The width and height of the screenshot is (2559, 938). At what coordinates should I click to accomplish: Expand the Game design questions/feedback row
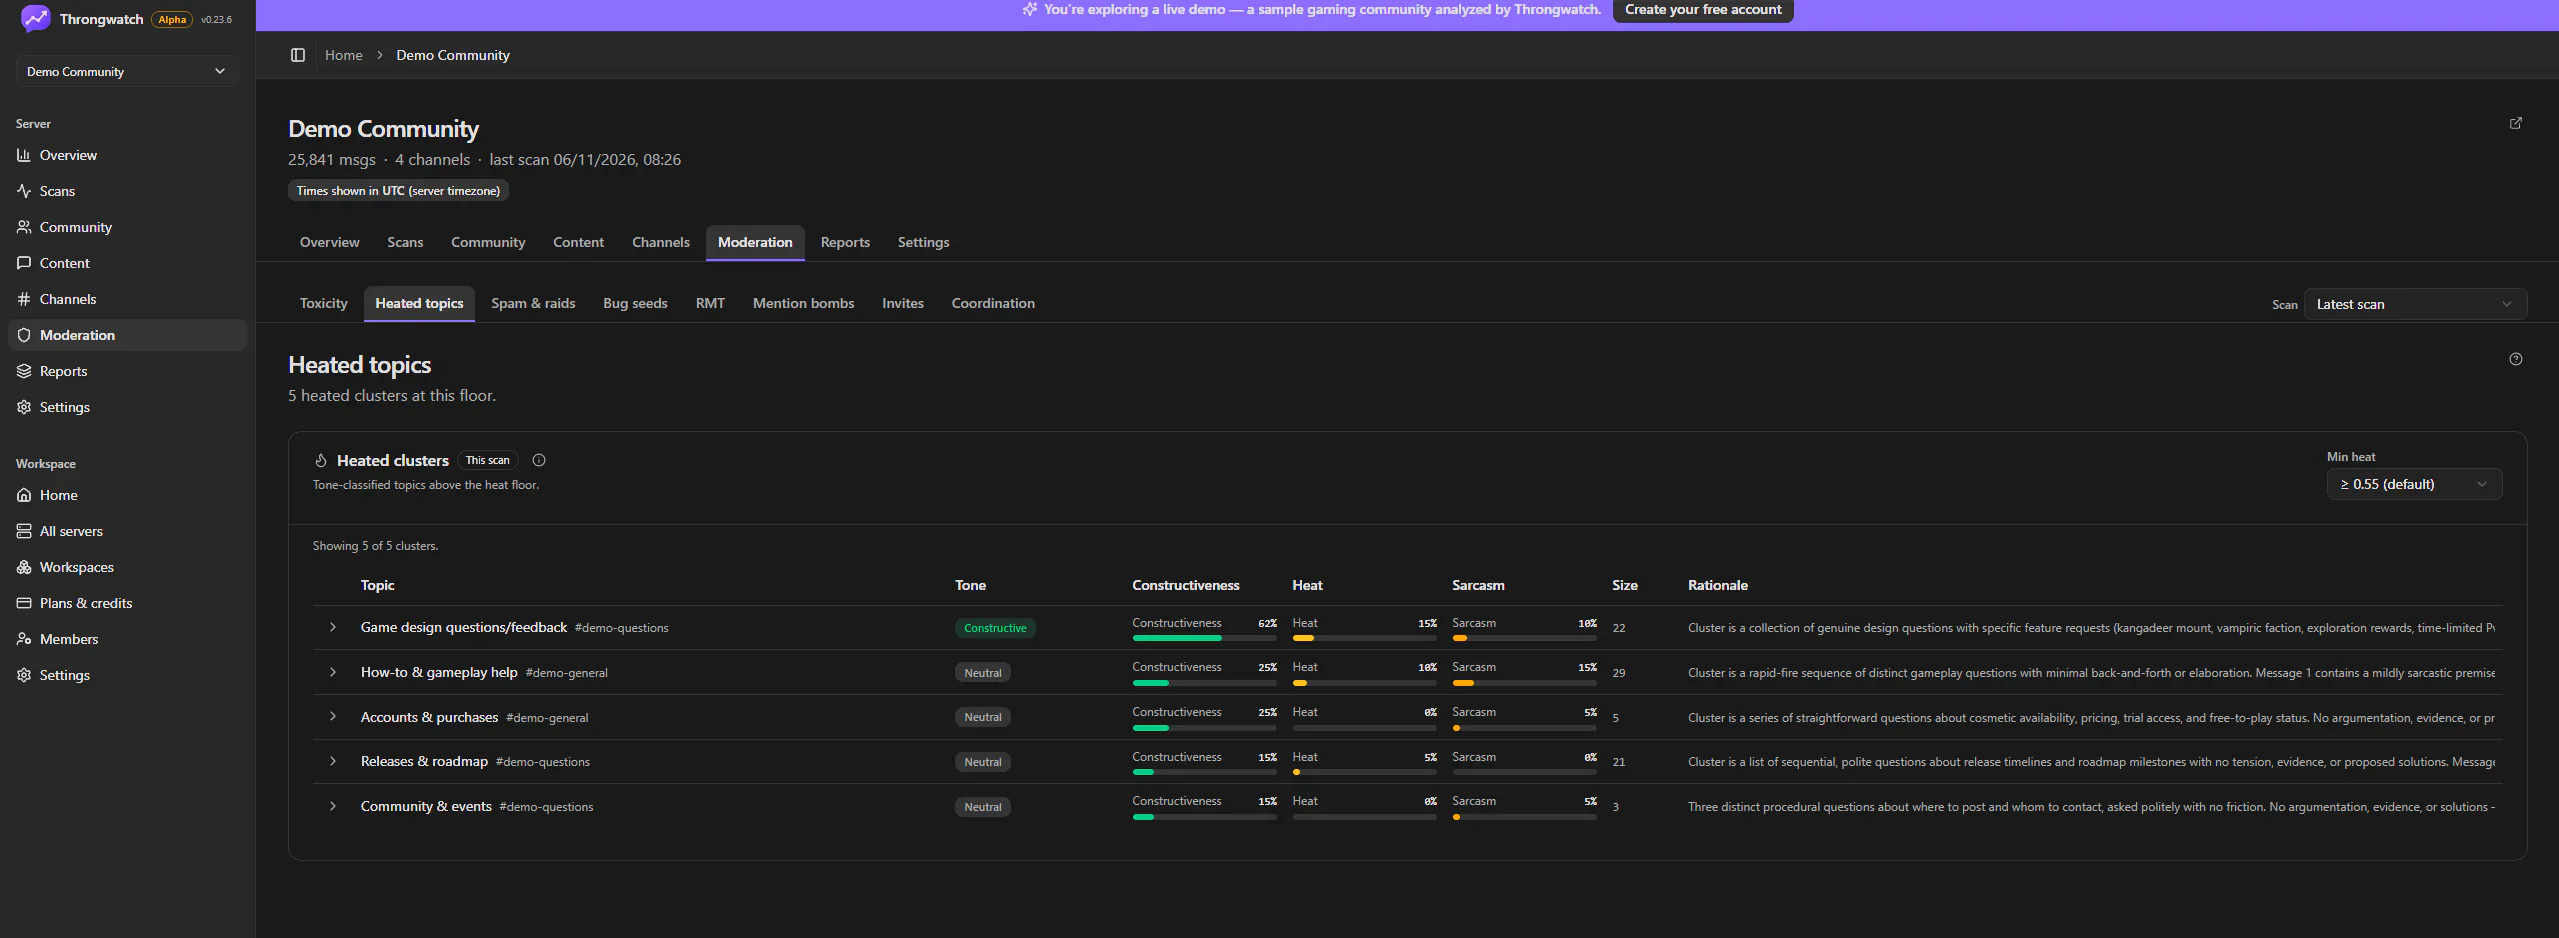(333, 627)
